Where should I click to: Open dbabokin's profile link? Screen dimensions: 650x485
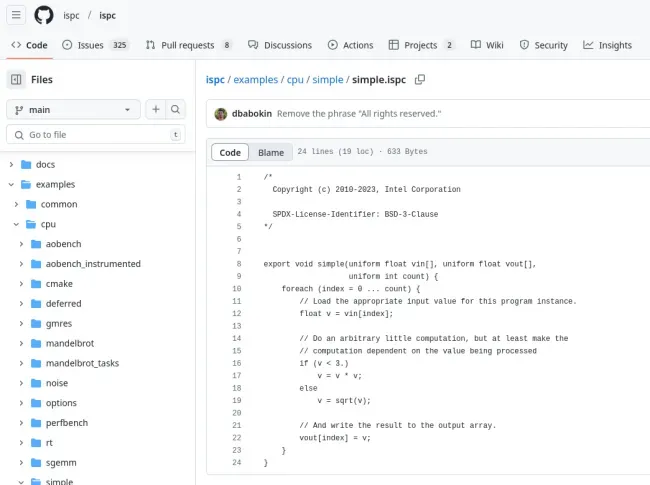(x=252, y=114)
